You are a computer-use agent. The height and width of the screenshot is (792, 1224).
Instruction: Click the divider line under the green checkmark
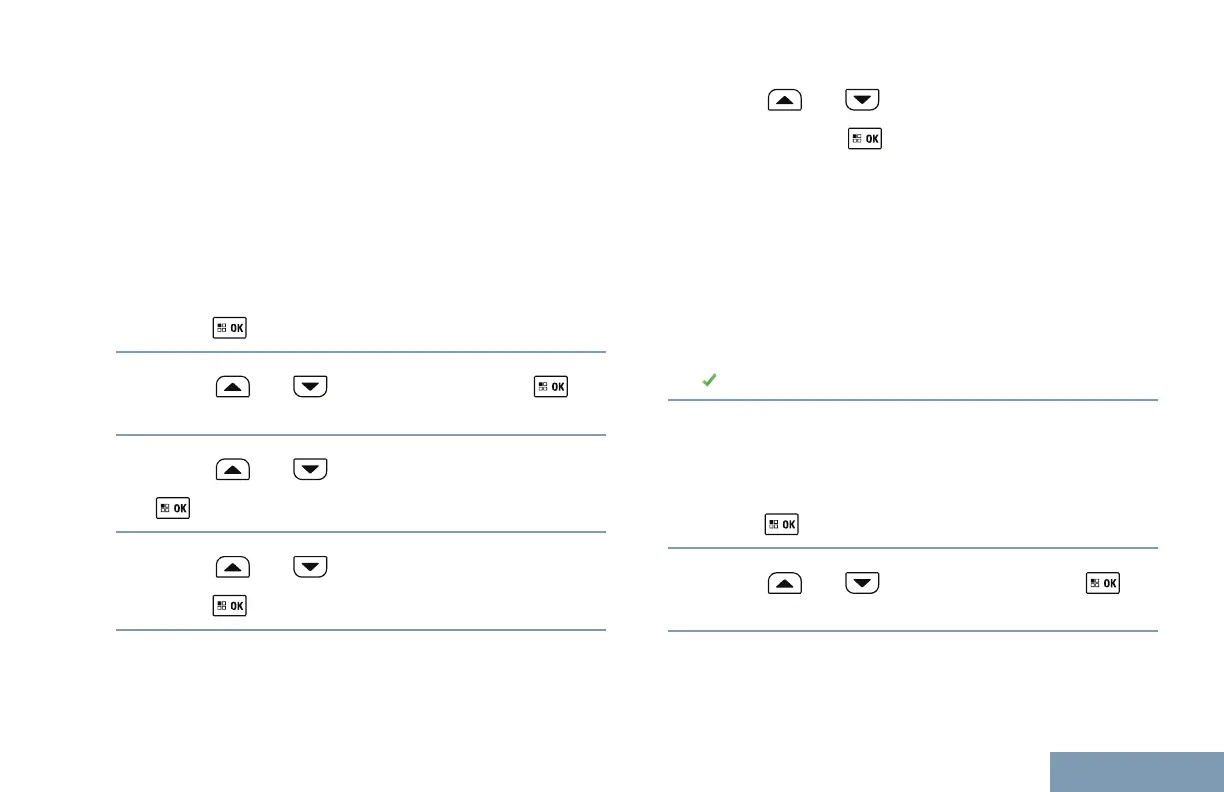pyautogui.click(x=913, y=400)
